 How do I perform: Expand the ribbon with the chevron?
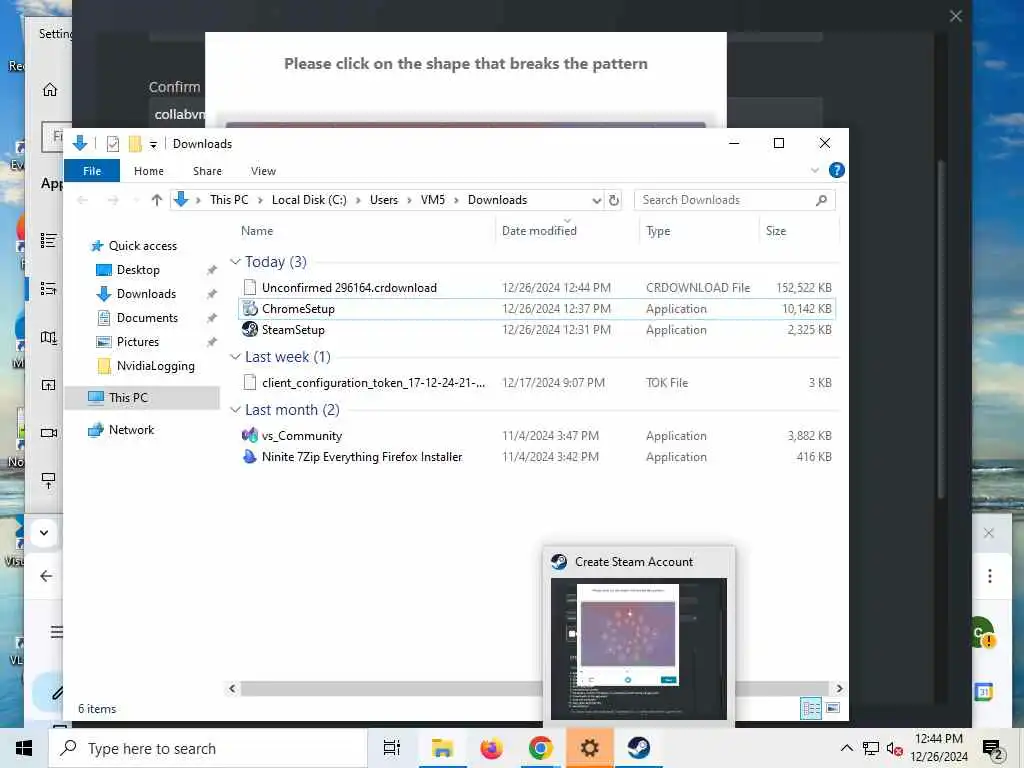tap(814, 170)
